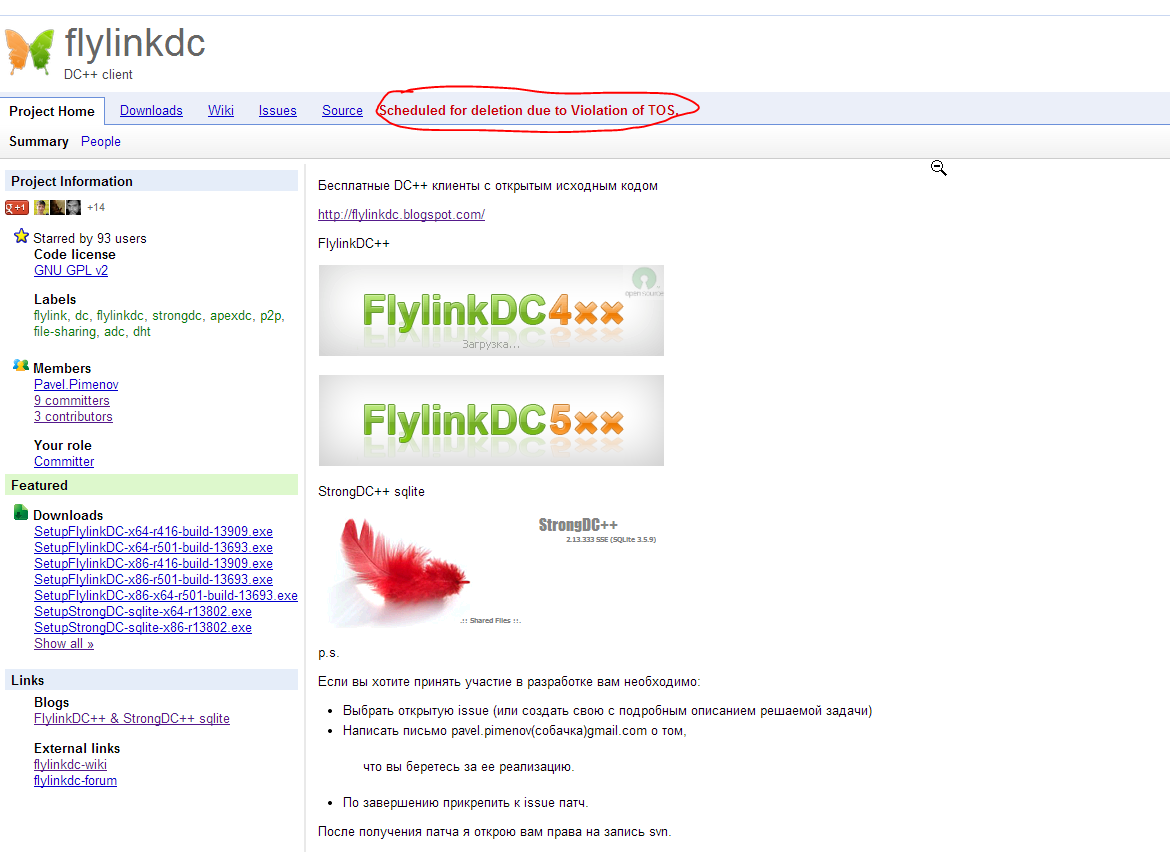Open the flylinkdc-wiki external link
The width and height of the screenshot is (1170, 855).
click(70, 765)
